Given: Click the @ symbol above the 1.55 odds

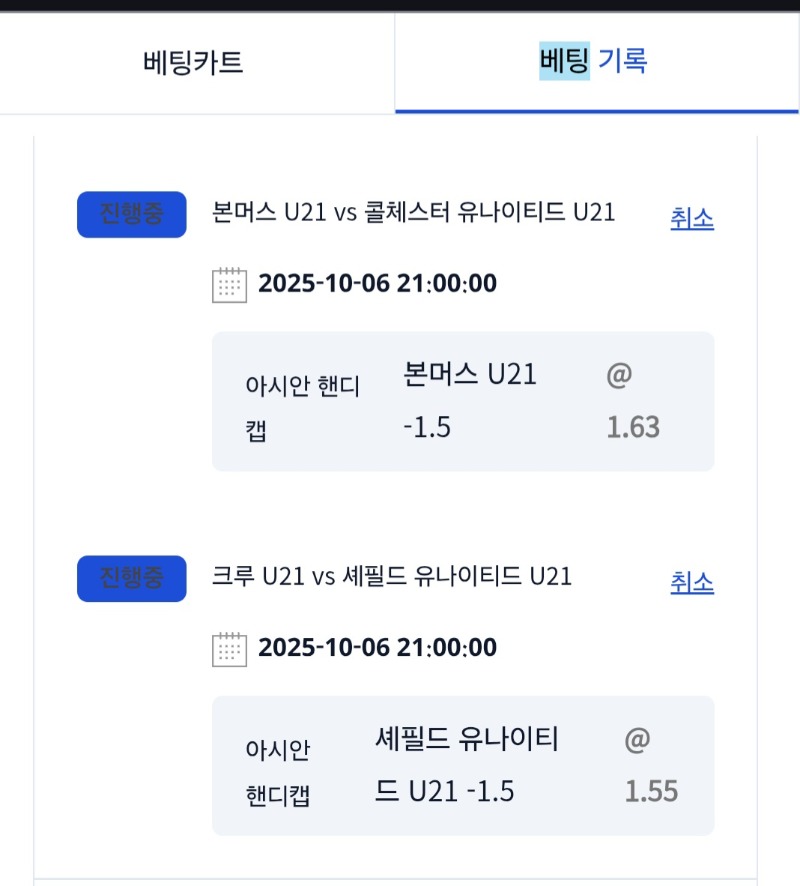Looking at the screenshot, I should pos(637,741).
